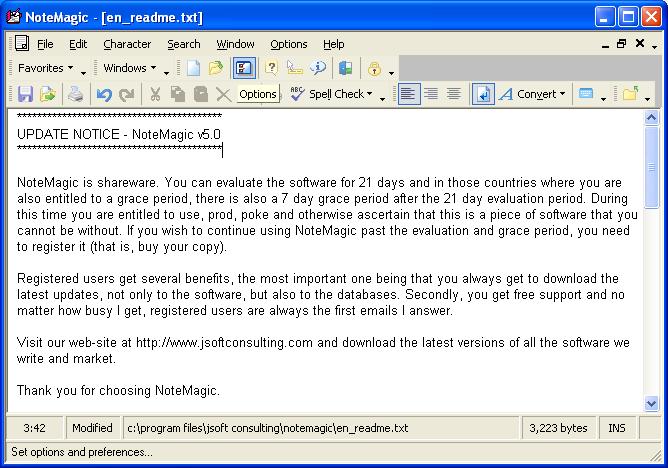Copy the selection with the copy icon
This screenshot has width=668, height=468.
pyautogui.click(x=178, y=94)
